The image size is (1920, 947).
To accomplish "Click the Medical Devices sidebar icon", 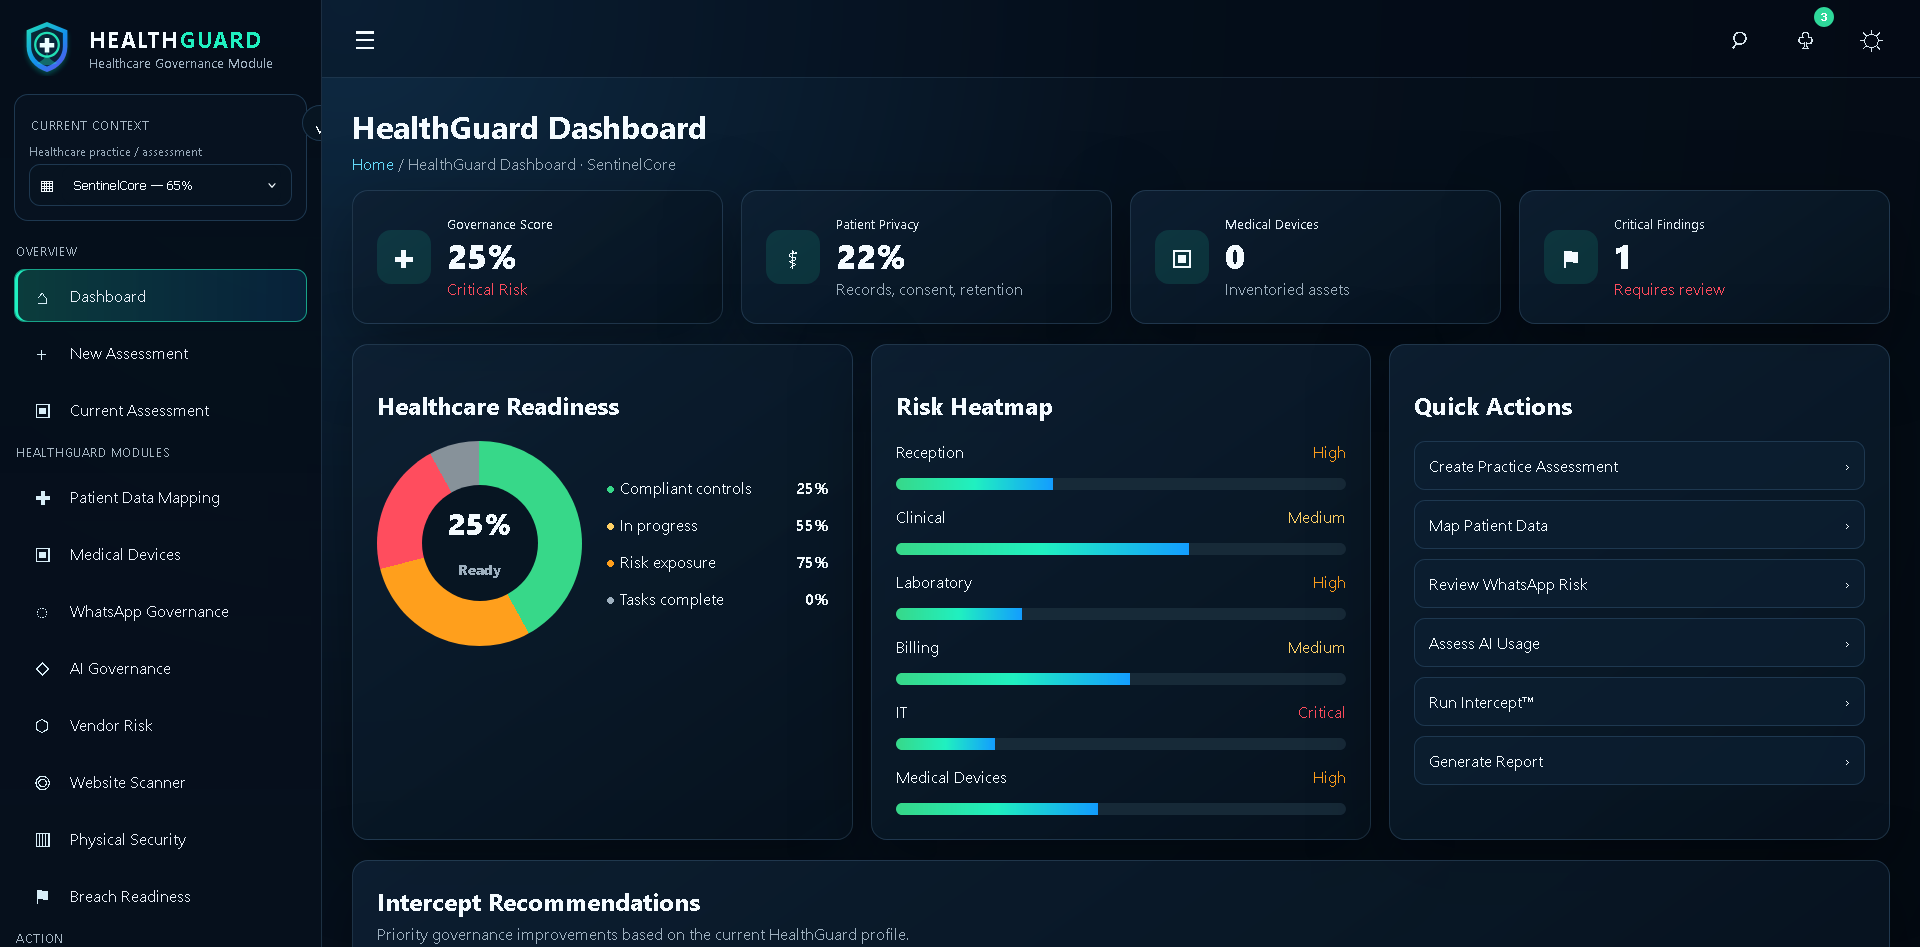I will [x=42, y=555].
